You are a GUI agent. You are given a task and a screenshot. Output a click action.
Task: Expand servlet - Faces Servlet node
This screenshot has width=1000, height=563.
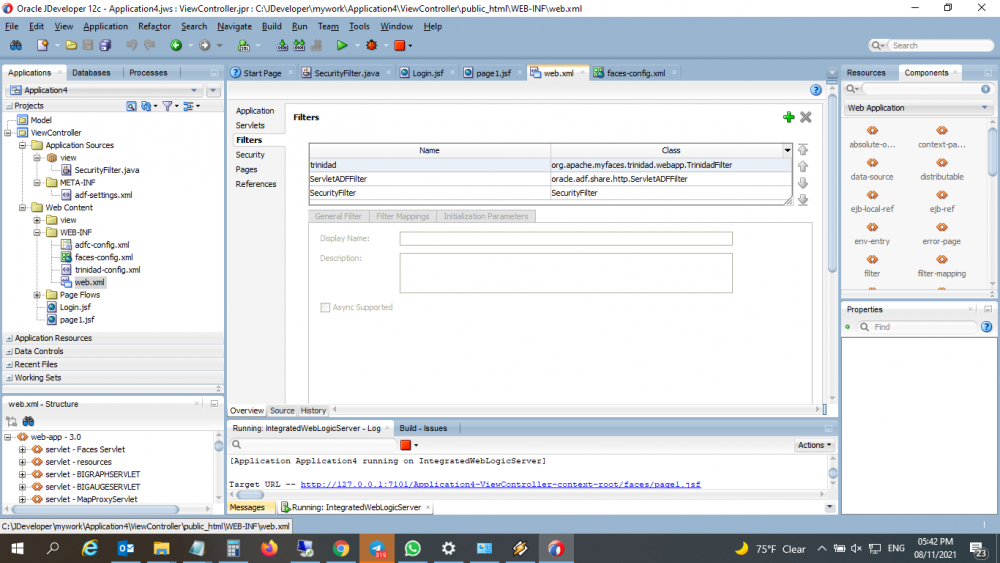click(22, 450)
